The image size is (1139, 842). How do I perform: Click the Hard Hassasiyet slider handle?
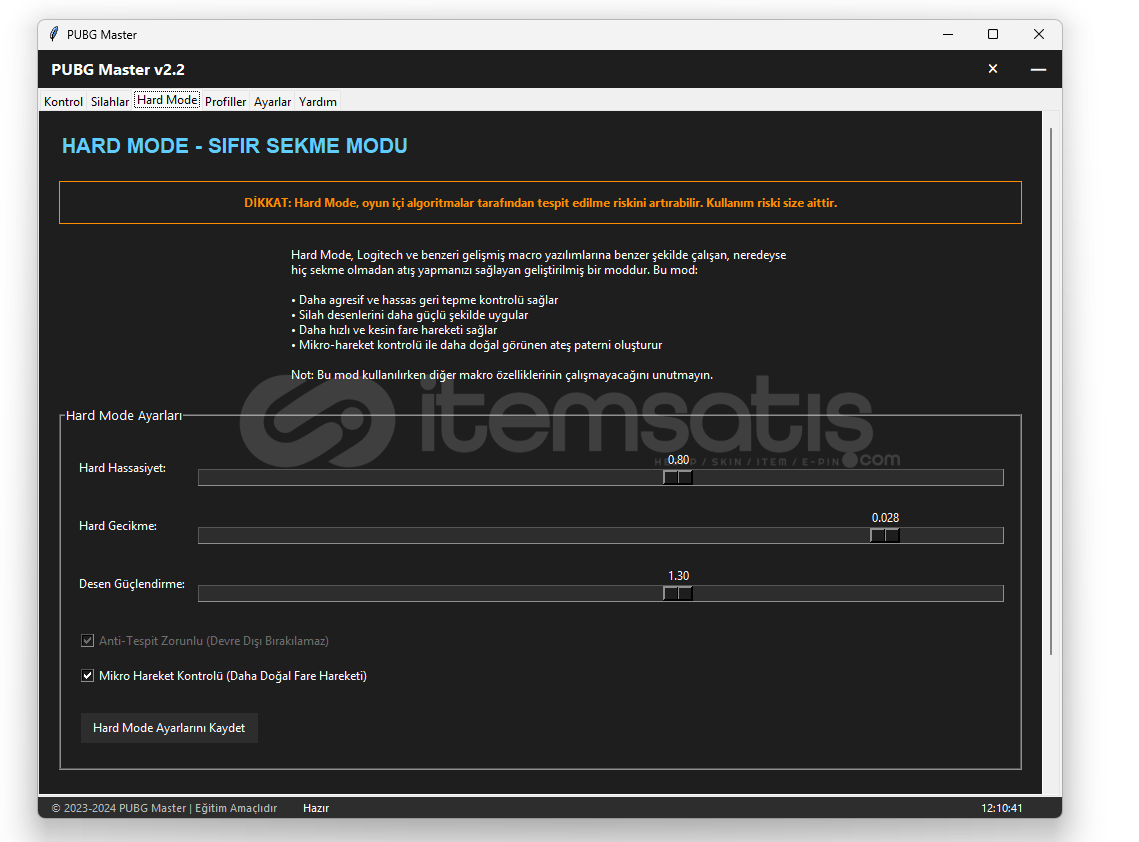[x=678, y=477]
